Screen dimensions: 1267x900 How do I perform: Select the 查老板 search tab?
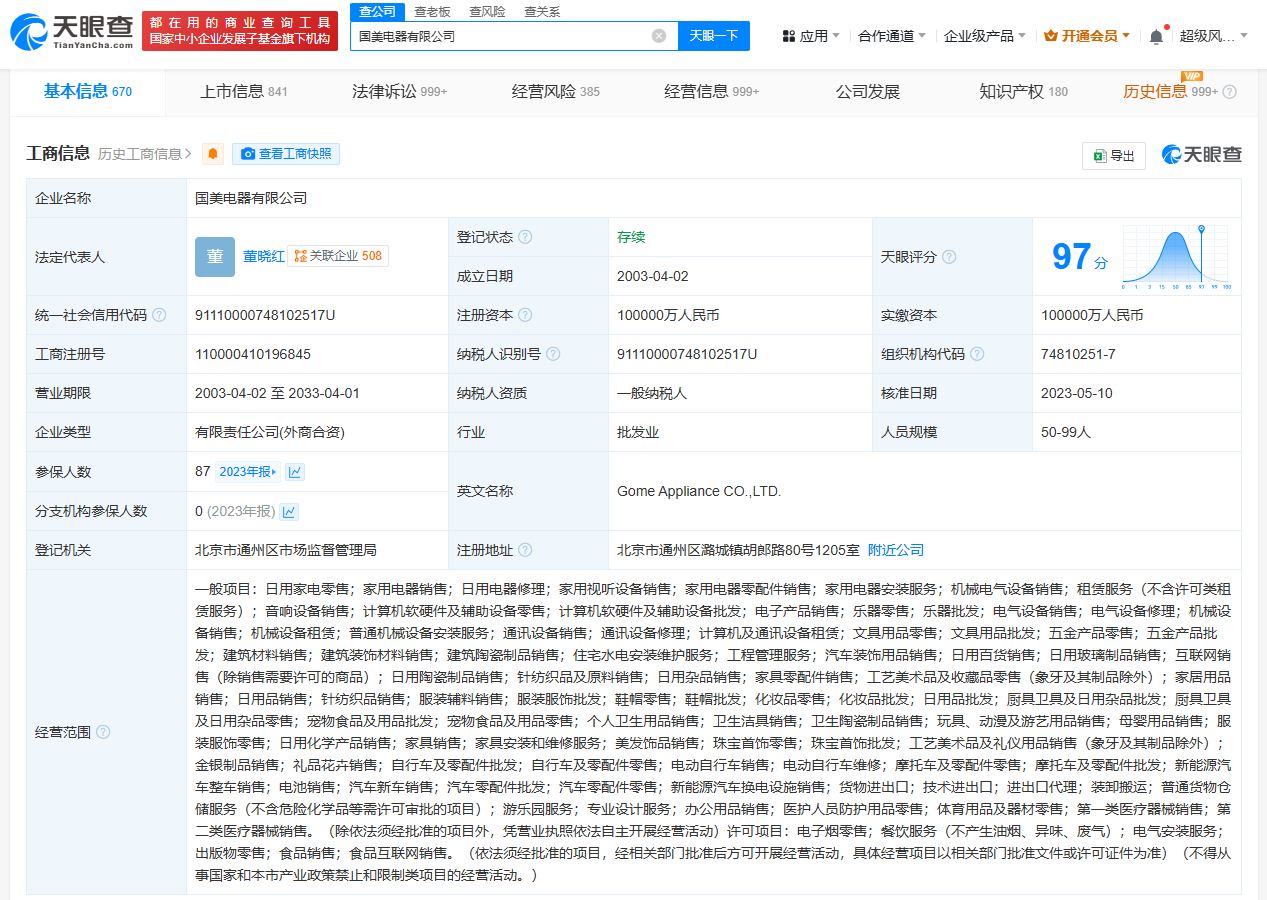(x=432, y=11)
